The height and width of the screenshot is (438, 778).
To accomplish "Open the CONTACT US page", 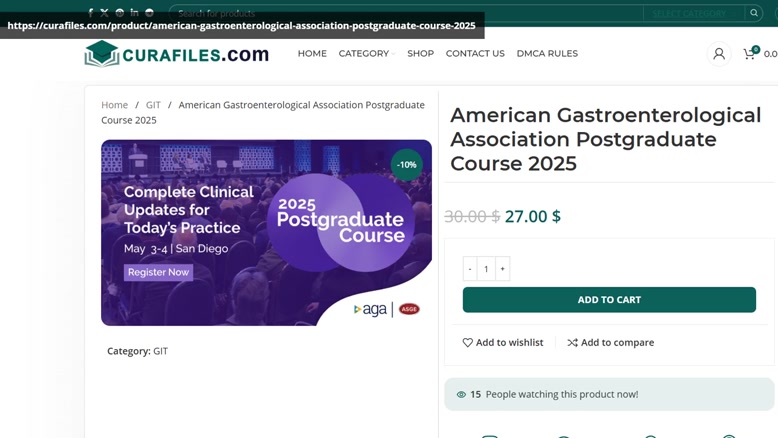I will [x=475, y=54].
